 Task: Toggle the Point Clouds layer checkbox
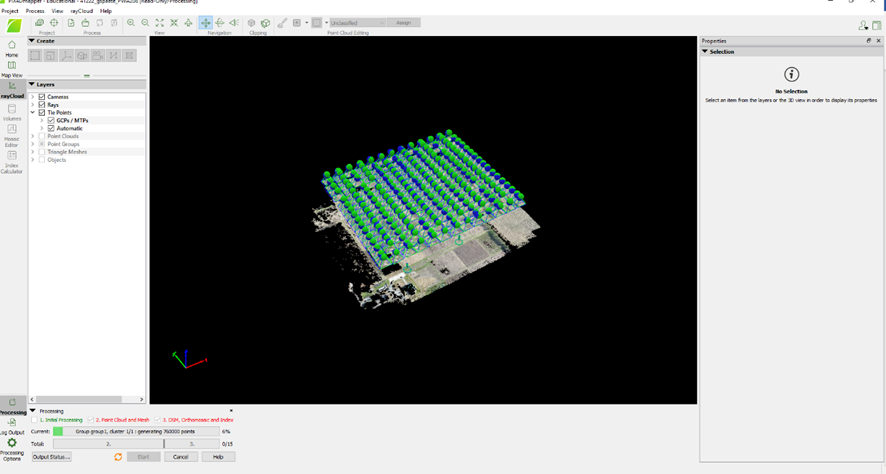pyautogui.click(x=42, y=136)
